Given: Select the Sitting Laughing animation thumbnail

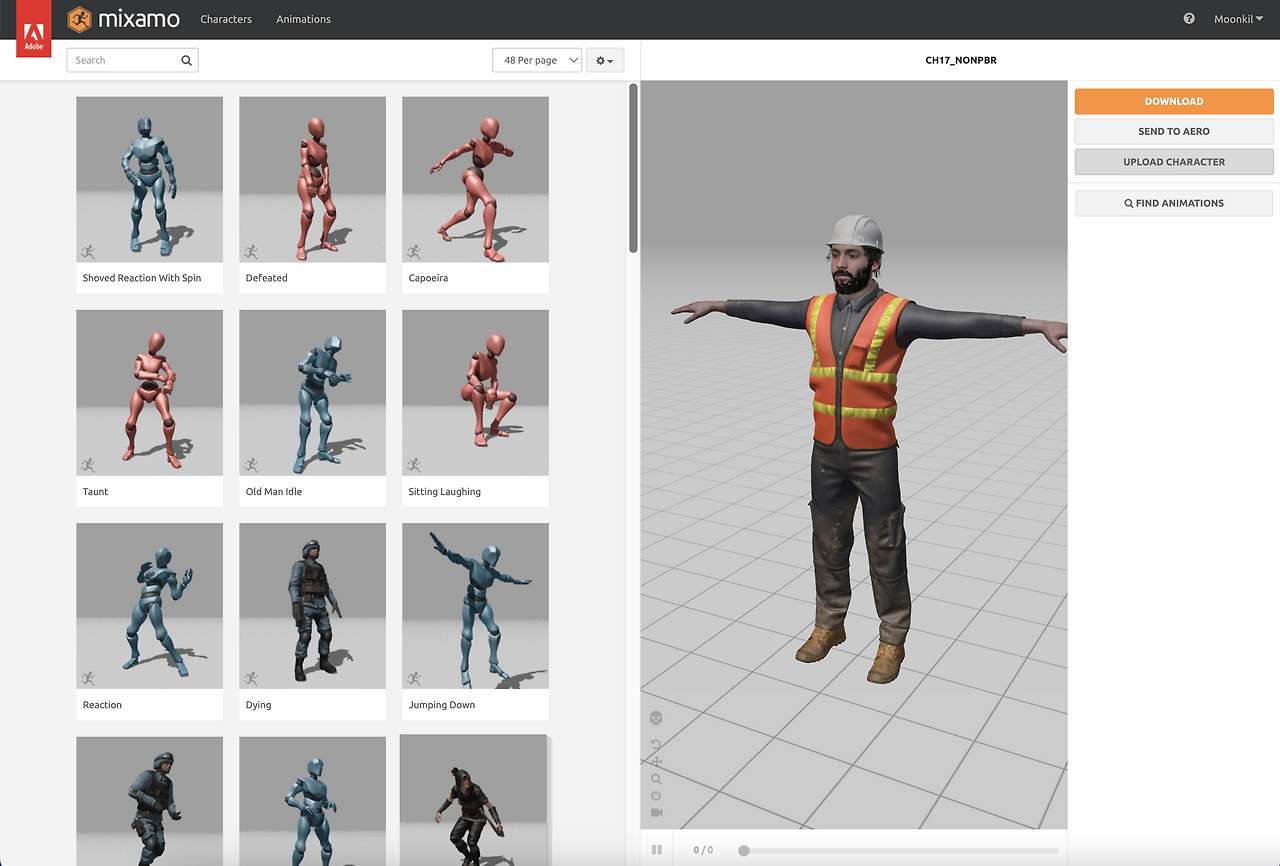Looking at the screenshot, I should point(476,393).
